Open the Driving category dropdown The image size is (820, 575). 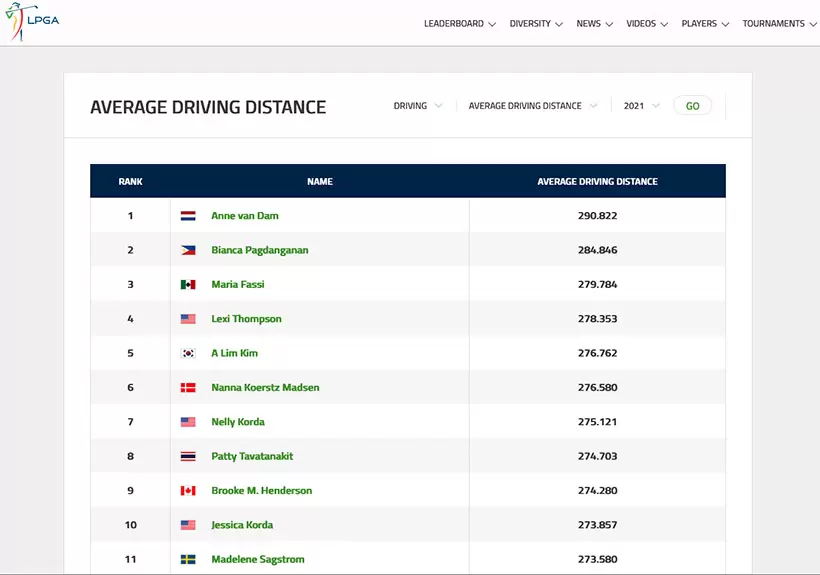417,106
